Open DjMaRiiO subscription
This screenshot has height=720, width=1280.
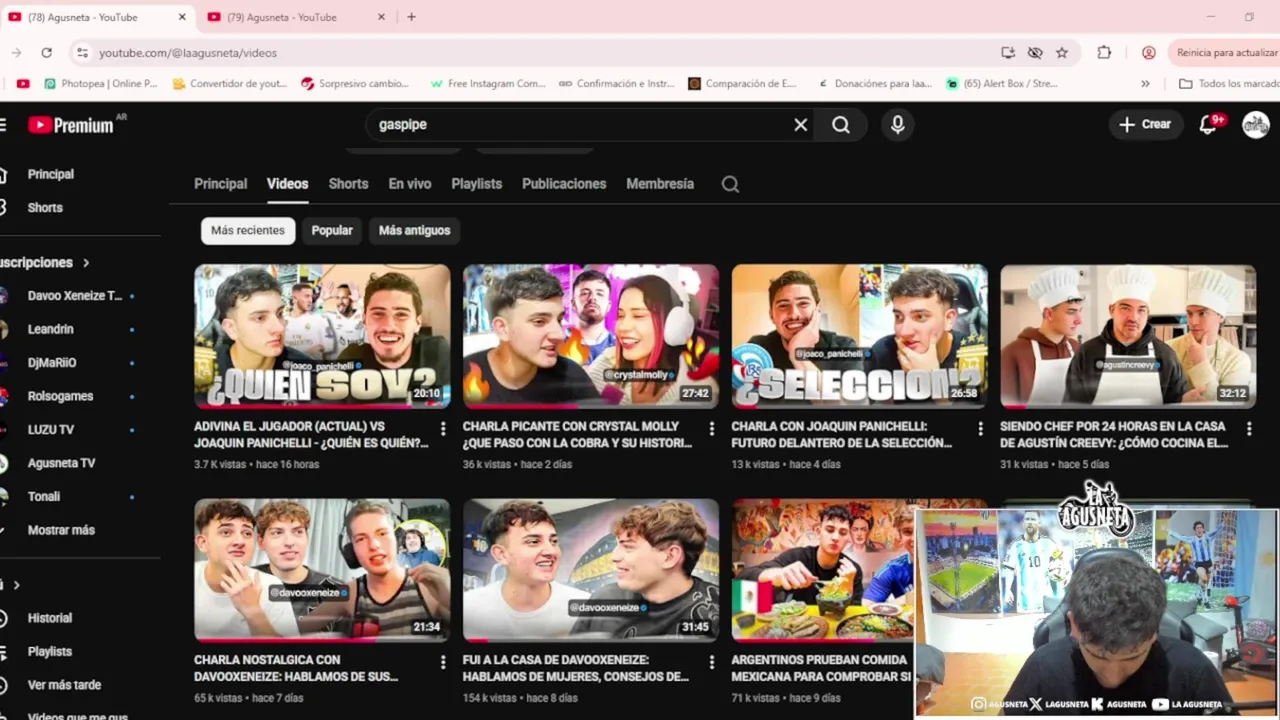click(x=52, y=363)
